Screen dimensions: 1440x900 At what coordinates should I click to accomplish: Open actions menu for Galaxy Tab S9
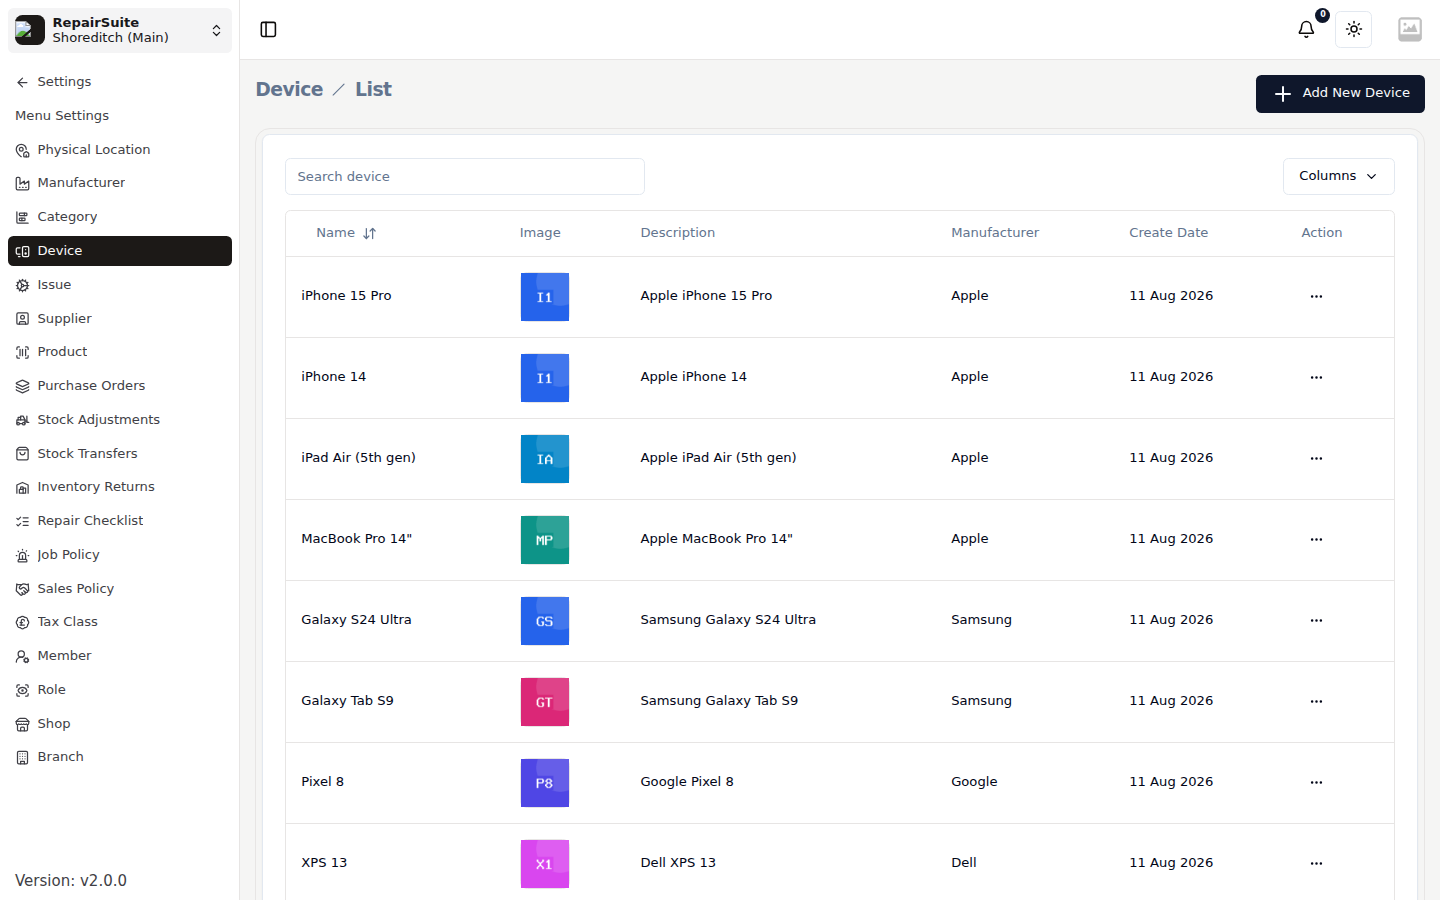click(x=1316, y=701)
